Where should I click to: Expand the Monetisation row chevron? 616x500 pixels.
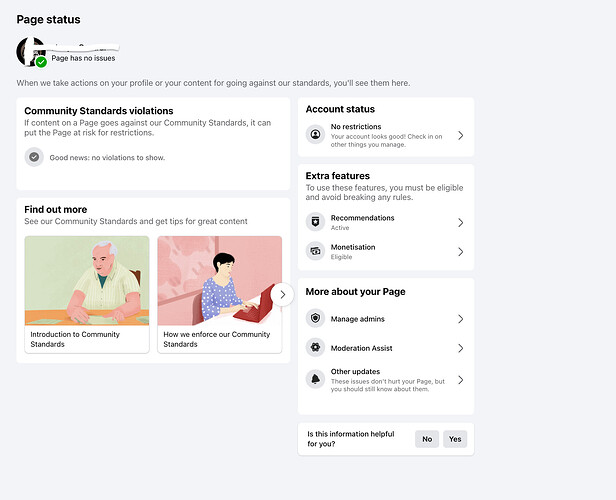click(460, 251)
